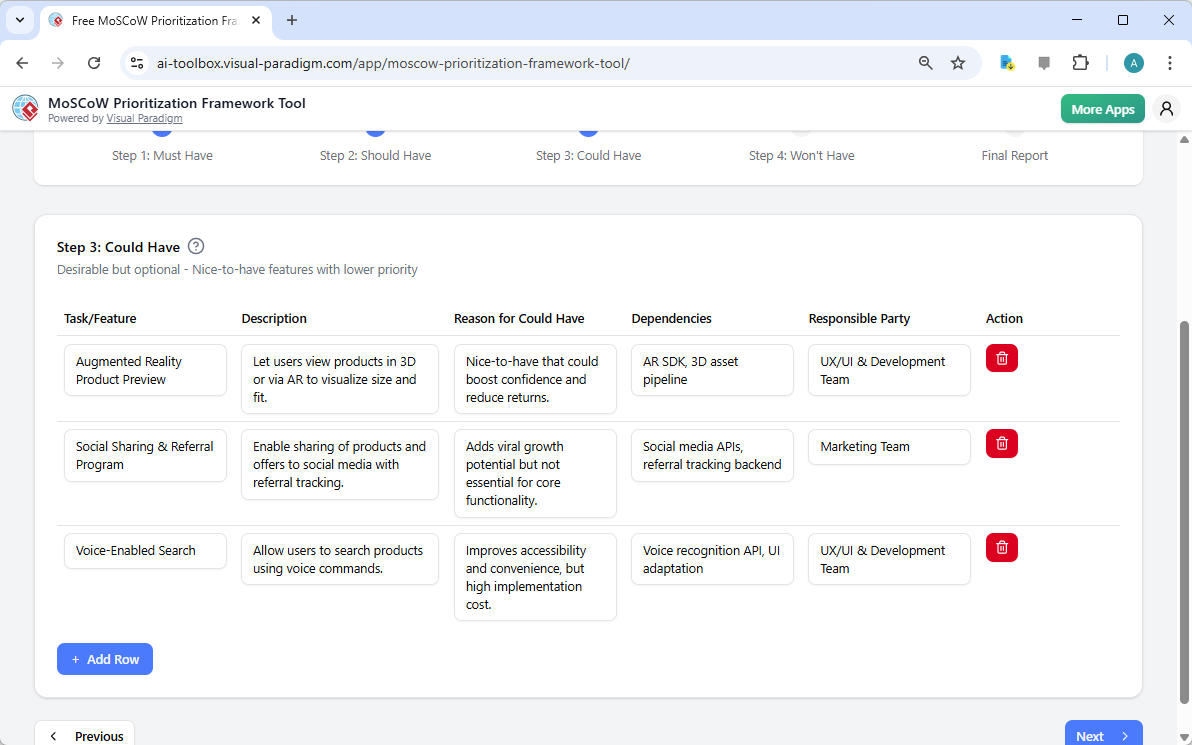Open the Chrome profile avatar icon
Viewport: 1192px width, 745px height.
coord(1133,62)
